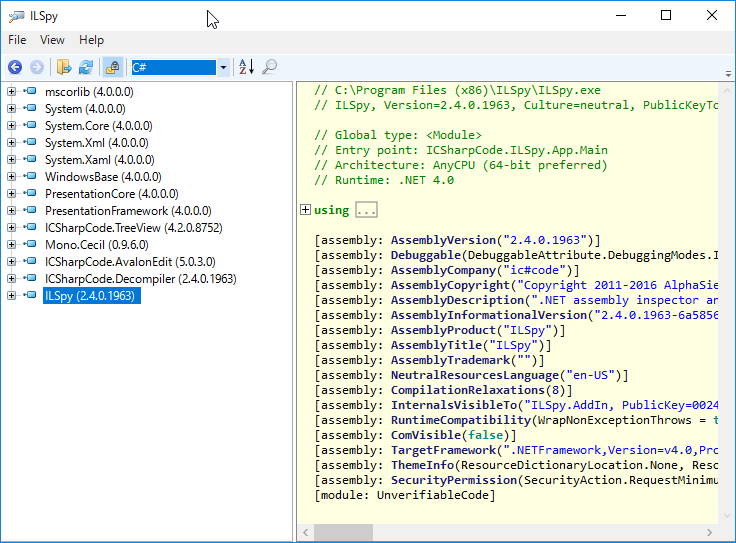The height and width of the screenshot is (543, 736).
Task: Follow the ThemeInfo attribute link
Action: 422,466
